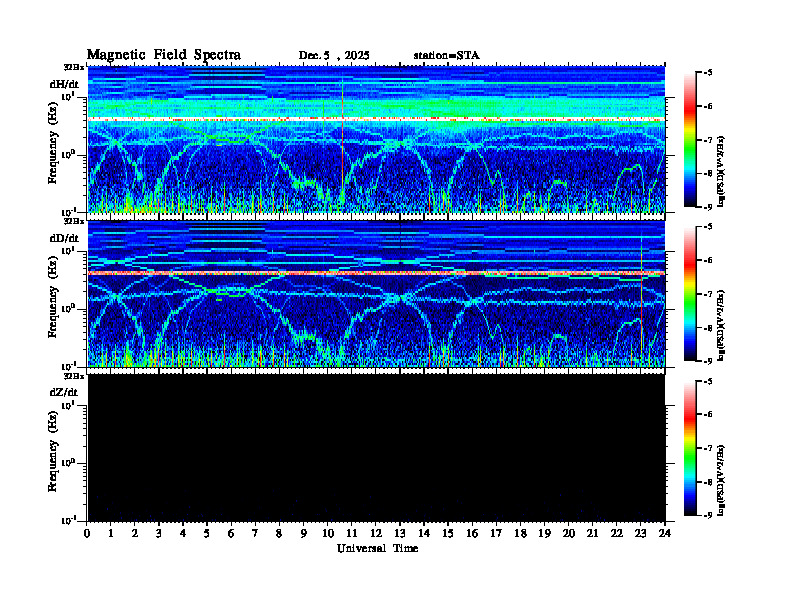
Task: Click hour 11 on the time axis
Action: pyautogui.click(x=352, y=534)
